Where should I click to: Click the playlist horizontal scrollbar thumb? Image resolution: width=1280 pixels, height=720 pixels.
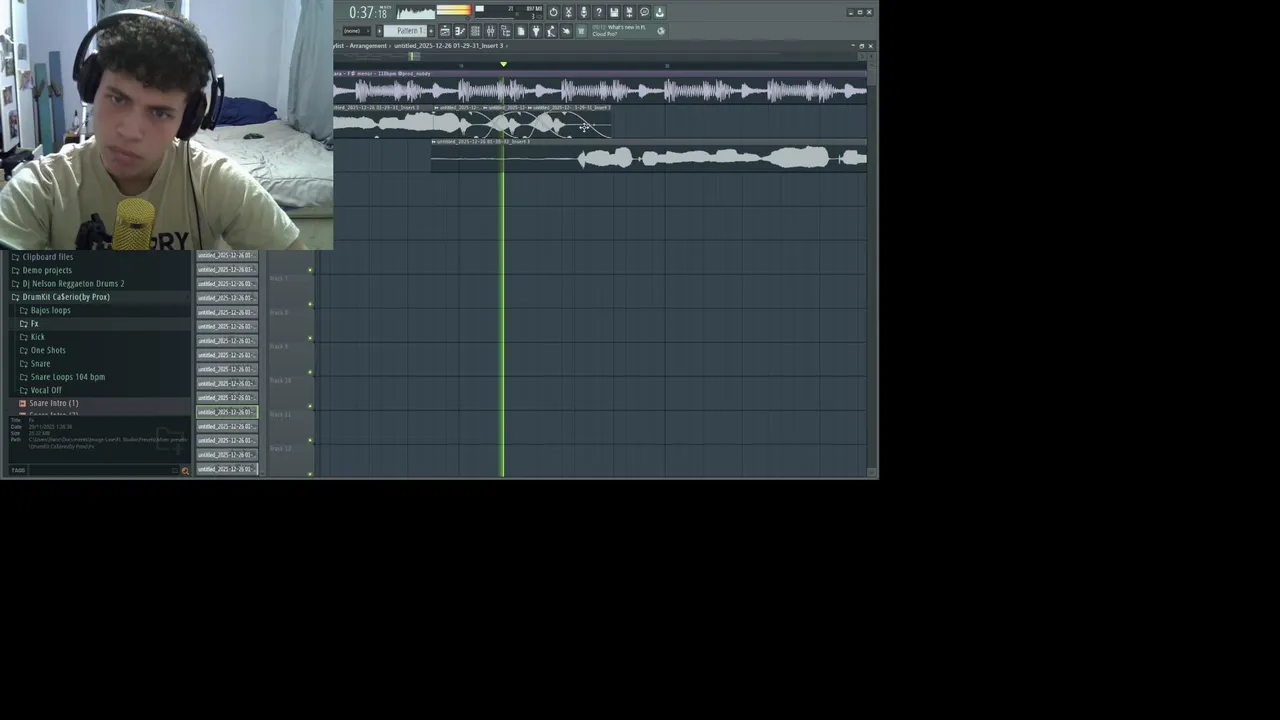[412, 56]
